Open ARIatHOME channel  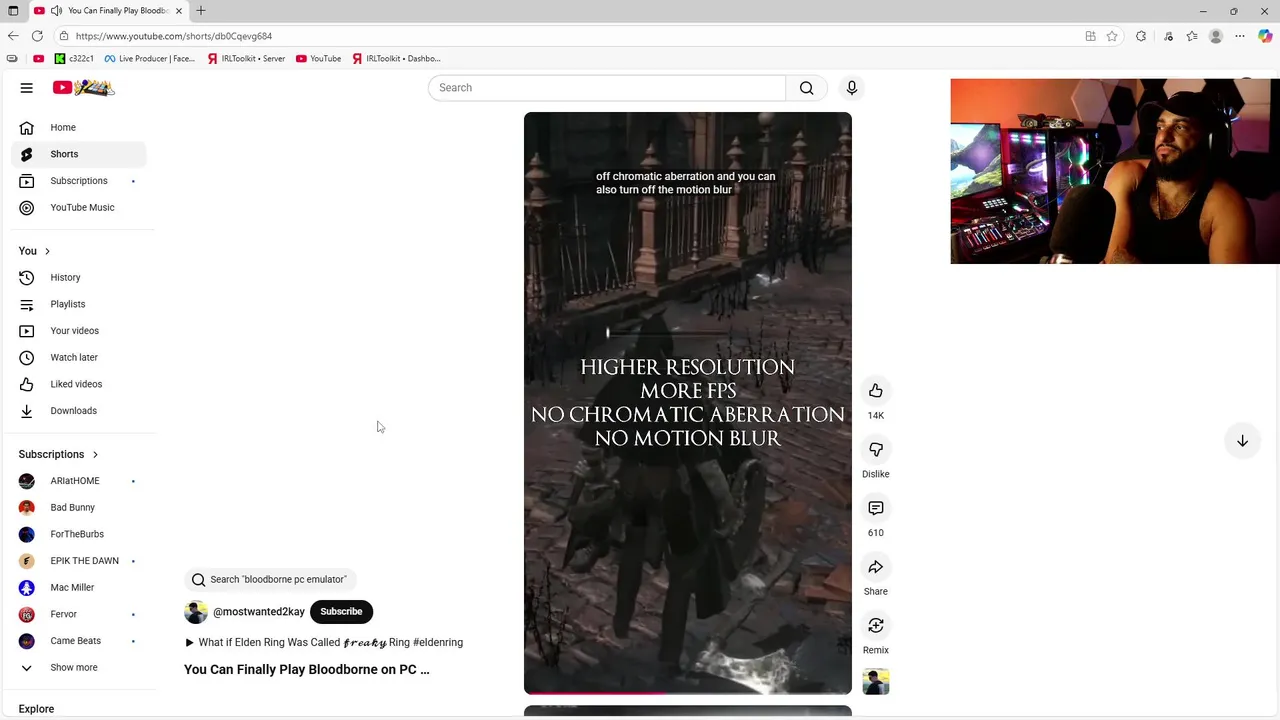79,481
